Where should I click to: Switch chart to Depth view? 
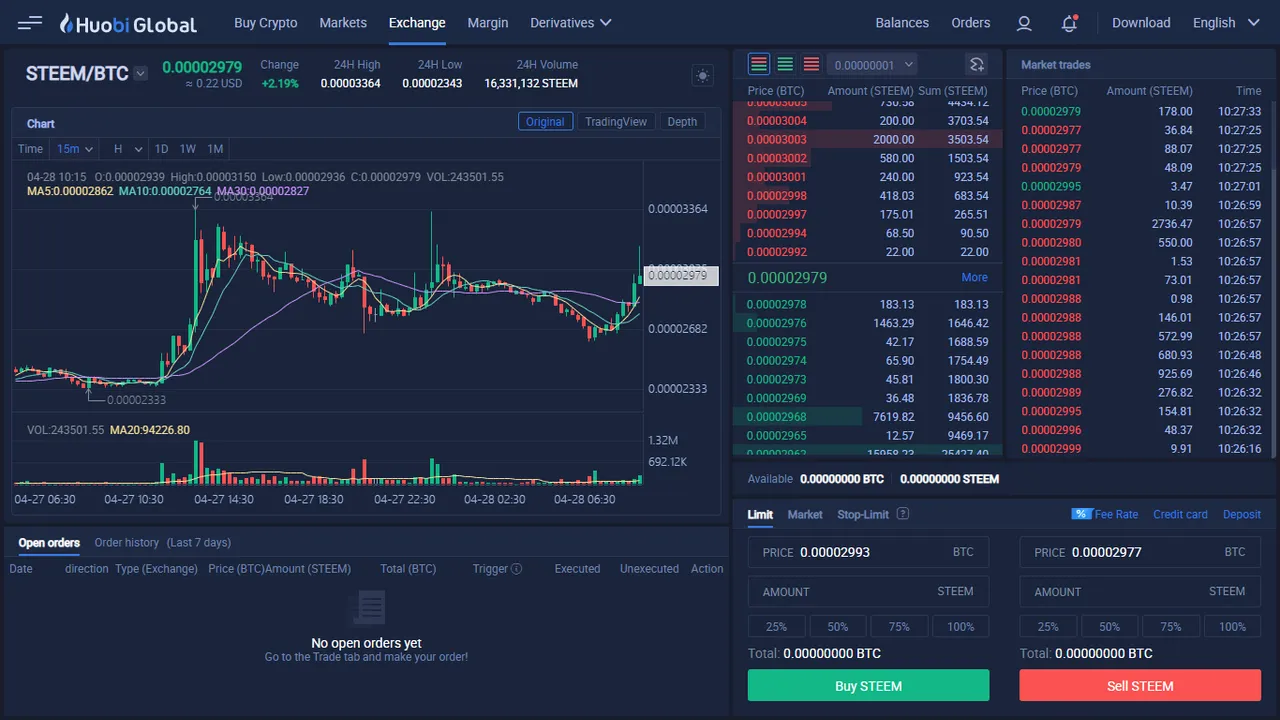pos(682,121)
